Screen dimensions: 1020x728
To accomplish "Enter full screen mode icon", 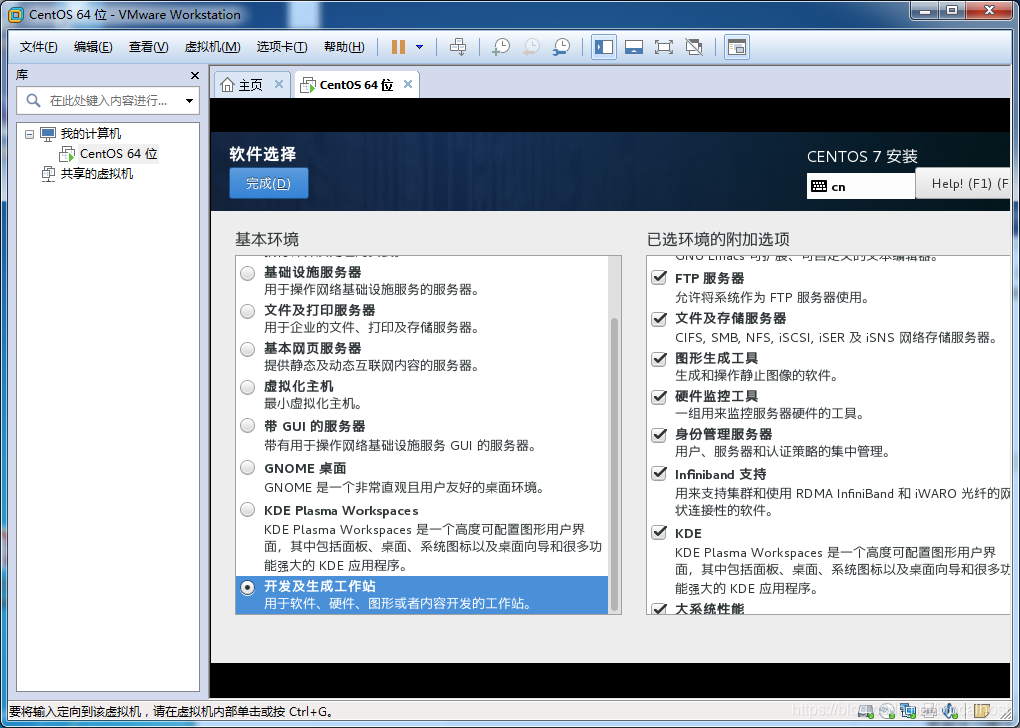I will pyautogui.click(x=664, y=47).
